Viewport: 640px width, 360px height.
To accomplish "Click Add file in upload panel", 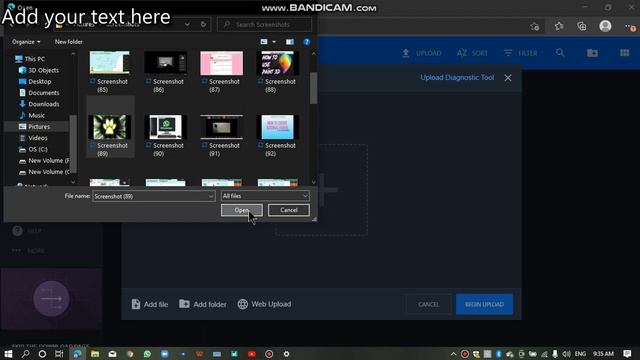I will point(150,304).
